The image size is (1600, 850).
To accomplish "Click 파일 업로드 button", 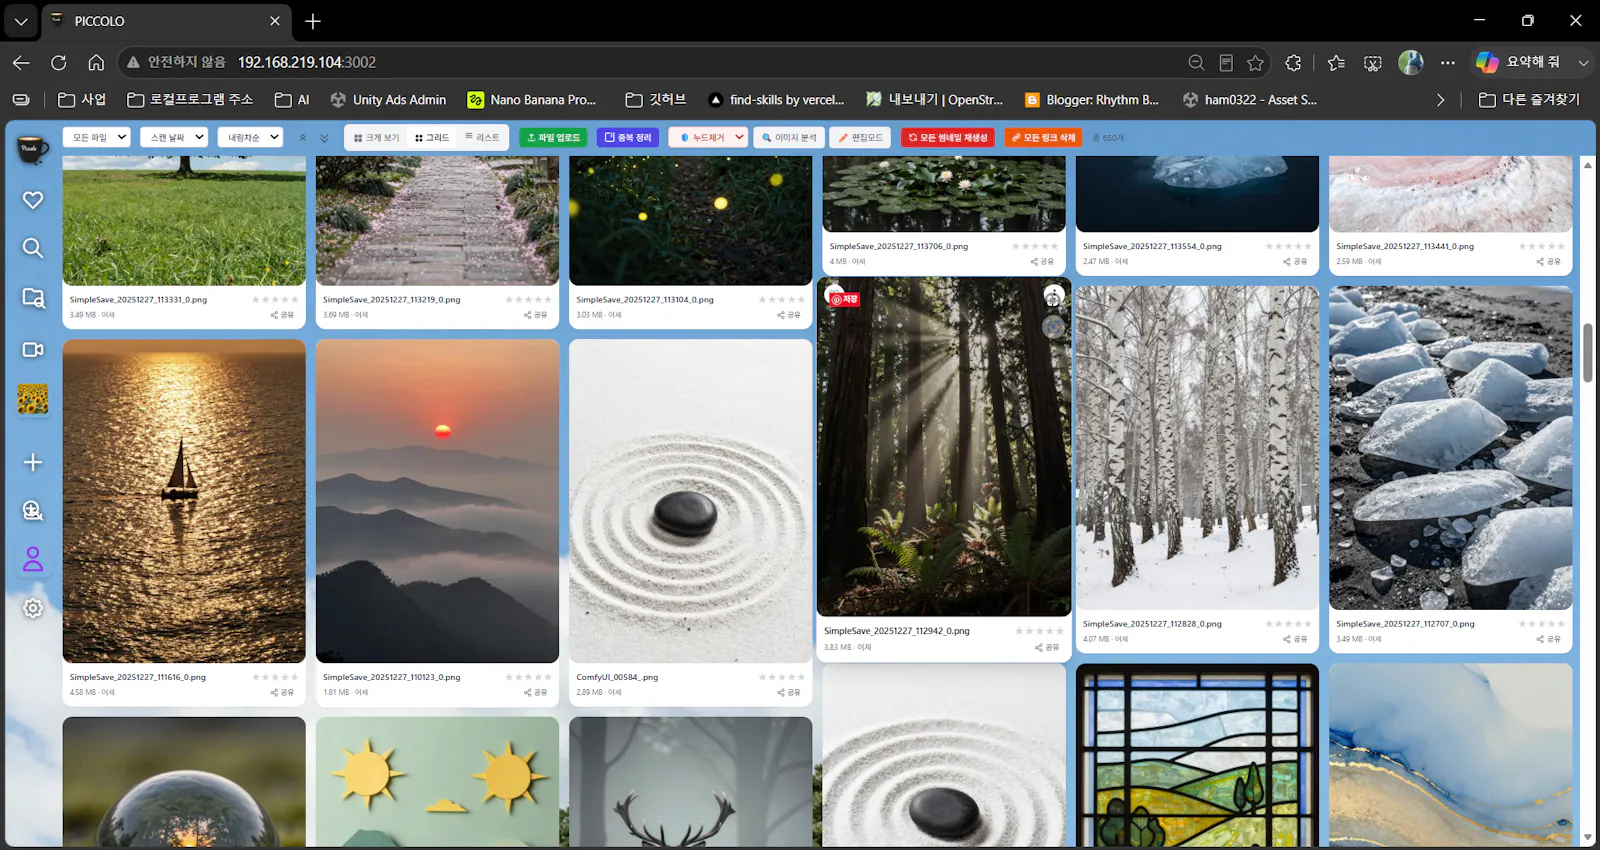I will pyautogui.click(x=553, y=138).
